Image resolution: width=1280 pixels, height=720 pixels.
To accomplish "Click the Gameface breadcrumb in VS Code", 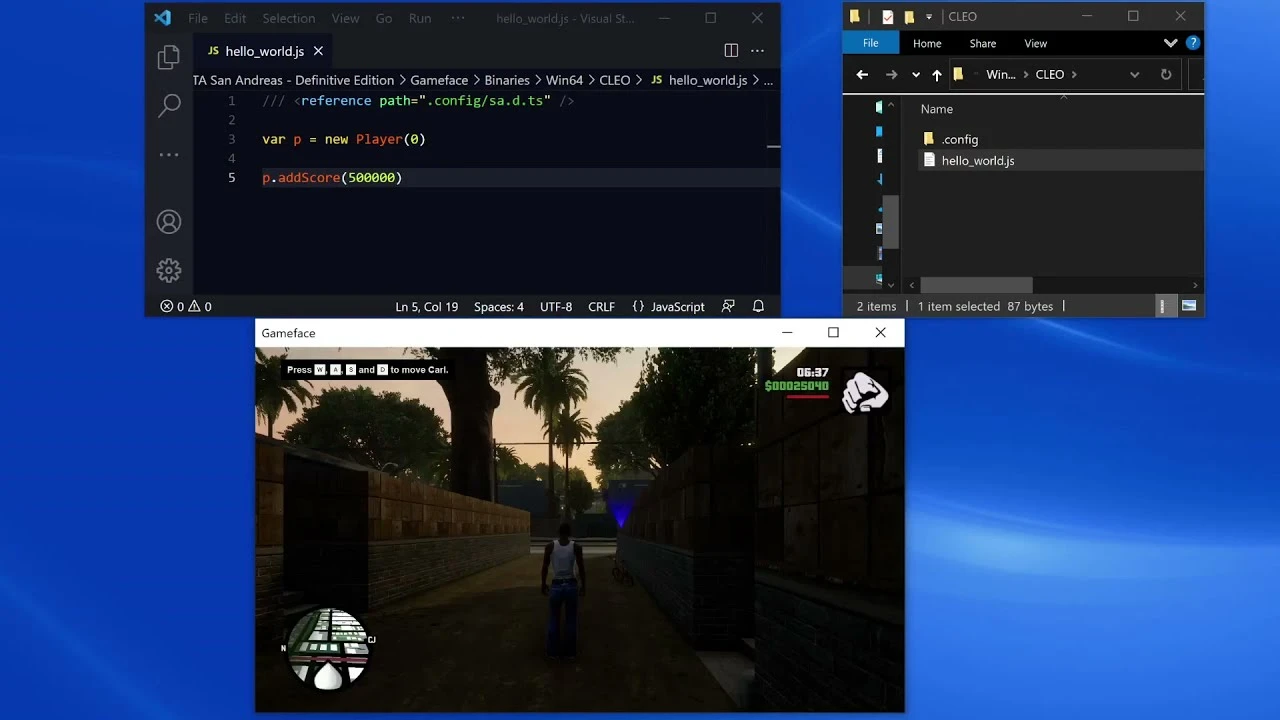I will [x=439, y=80].
